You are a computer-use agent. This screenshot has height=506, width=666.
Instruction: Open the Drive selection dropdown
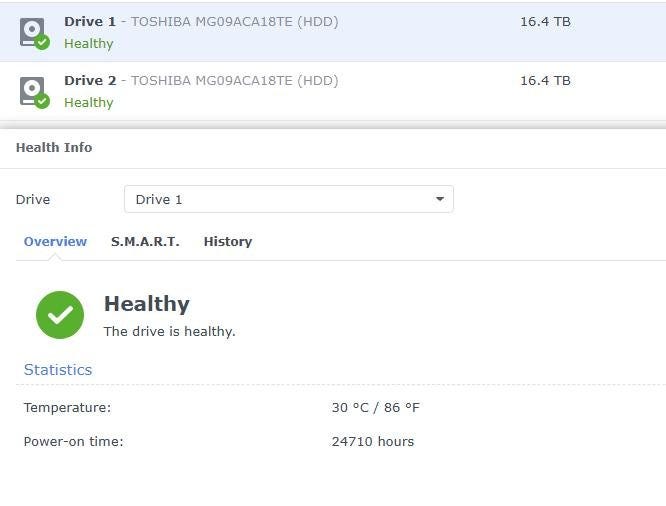pyautogui.click(x=288, y=199)
